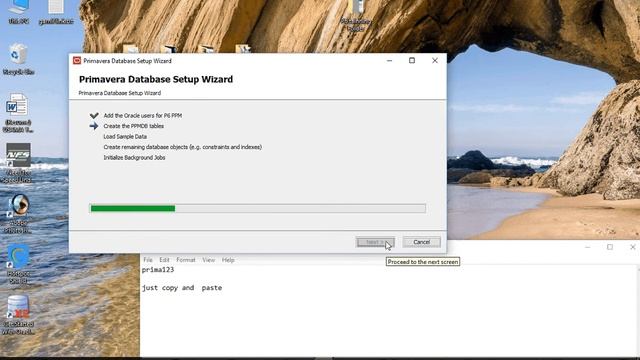Viewport: 640px width, 360px height.
Task: Select the text file icon beside This PC
Action: click(56, 11)
